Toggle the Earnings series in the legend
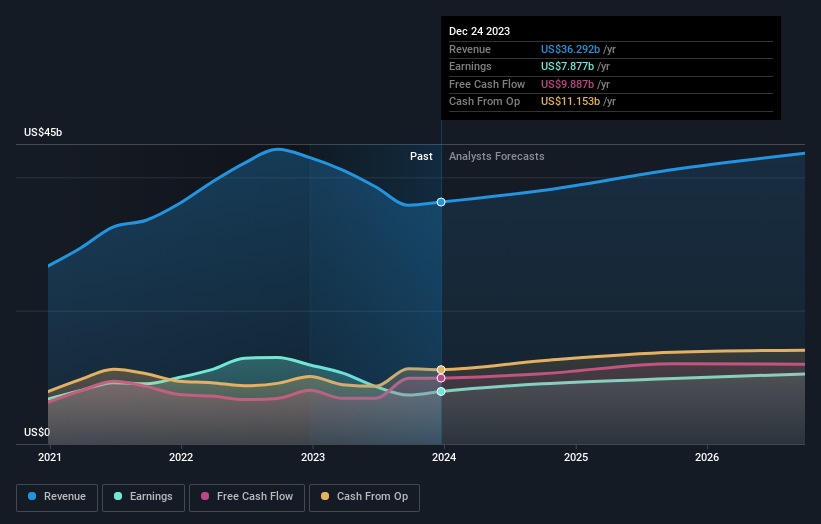Image resolution: width=821 pixels, height=524 pixels. (x=143, y=497)
